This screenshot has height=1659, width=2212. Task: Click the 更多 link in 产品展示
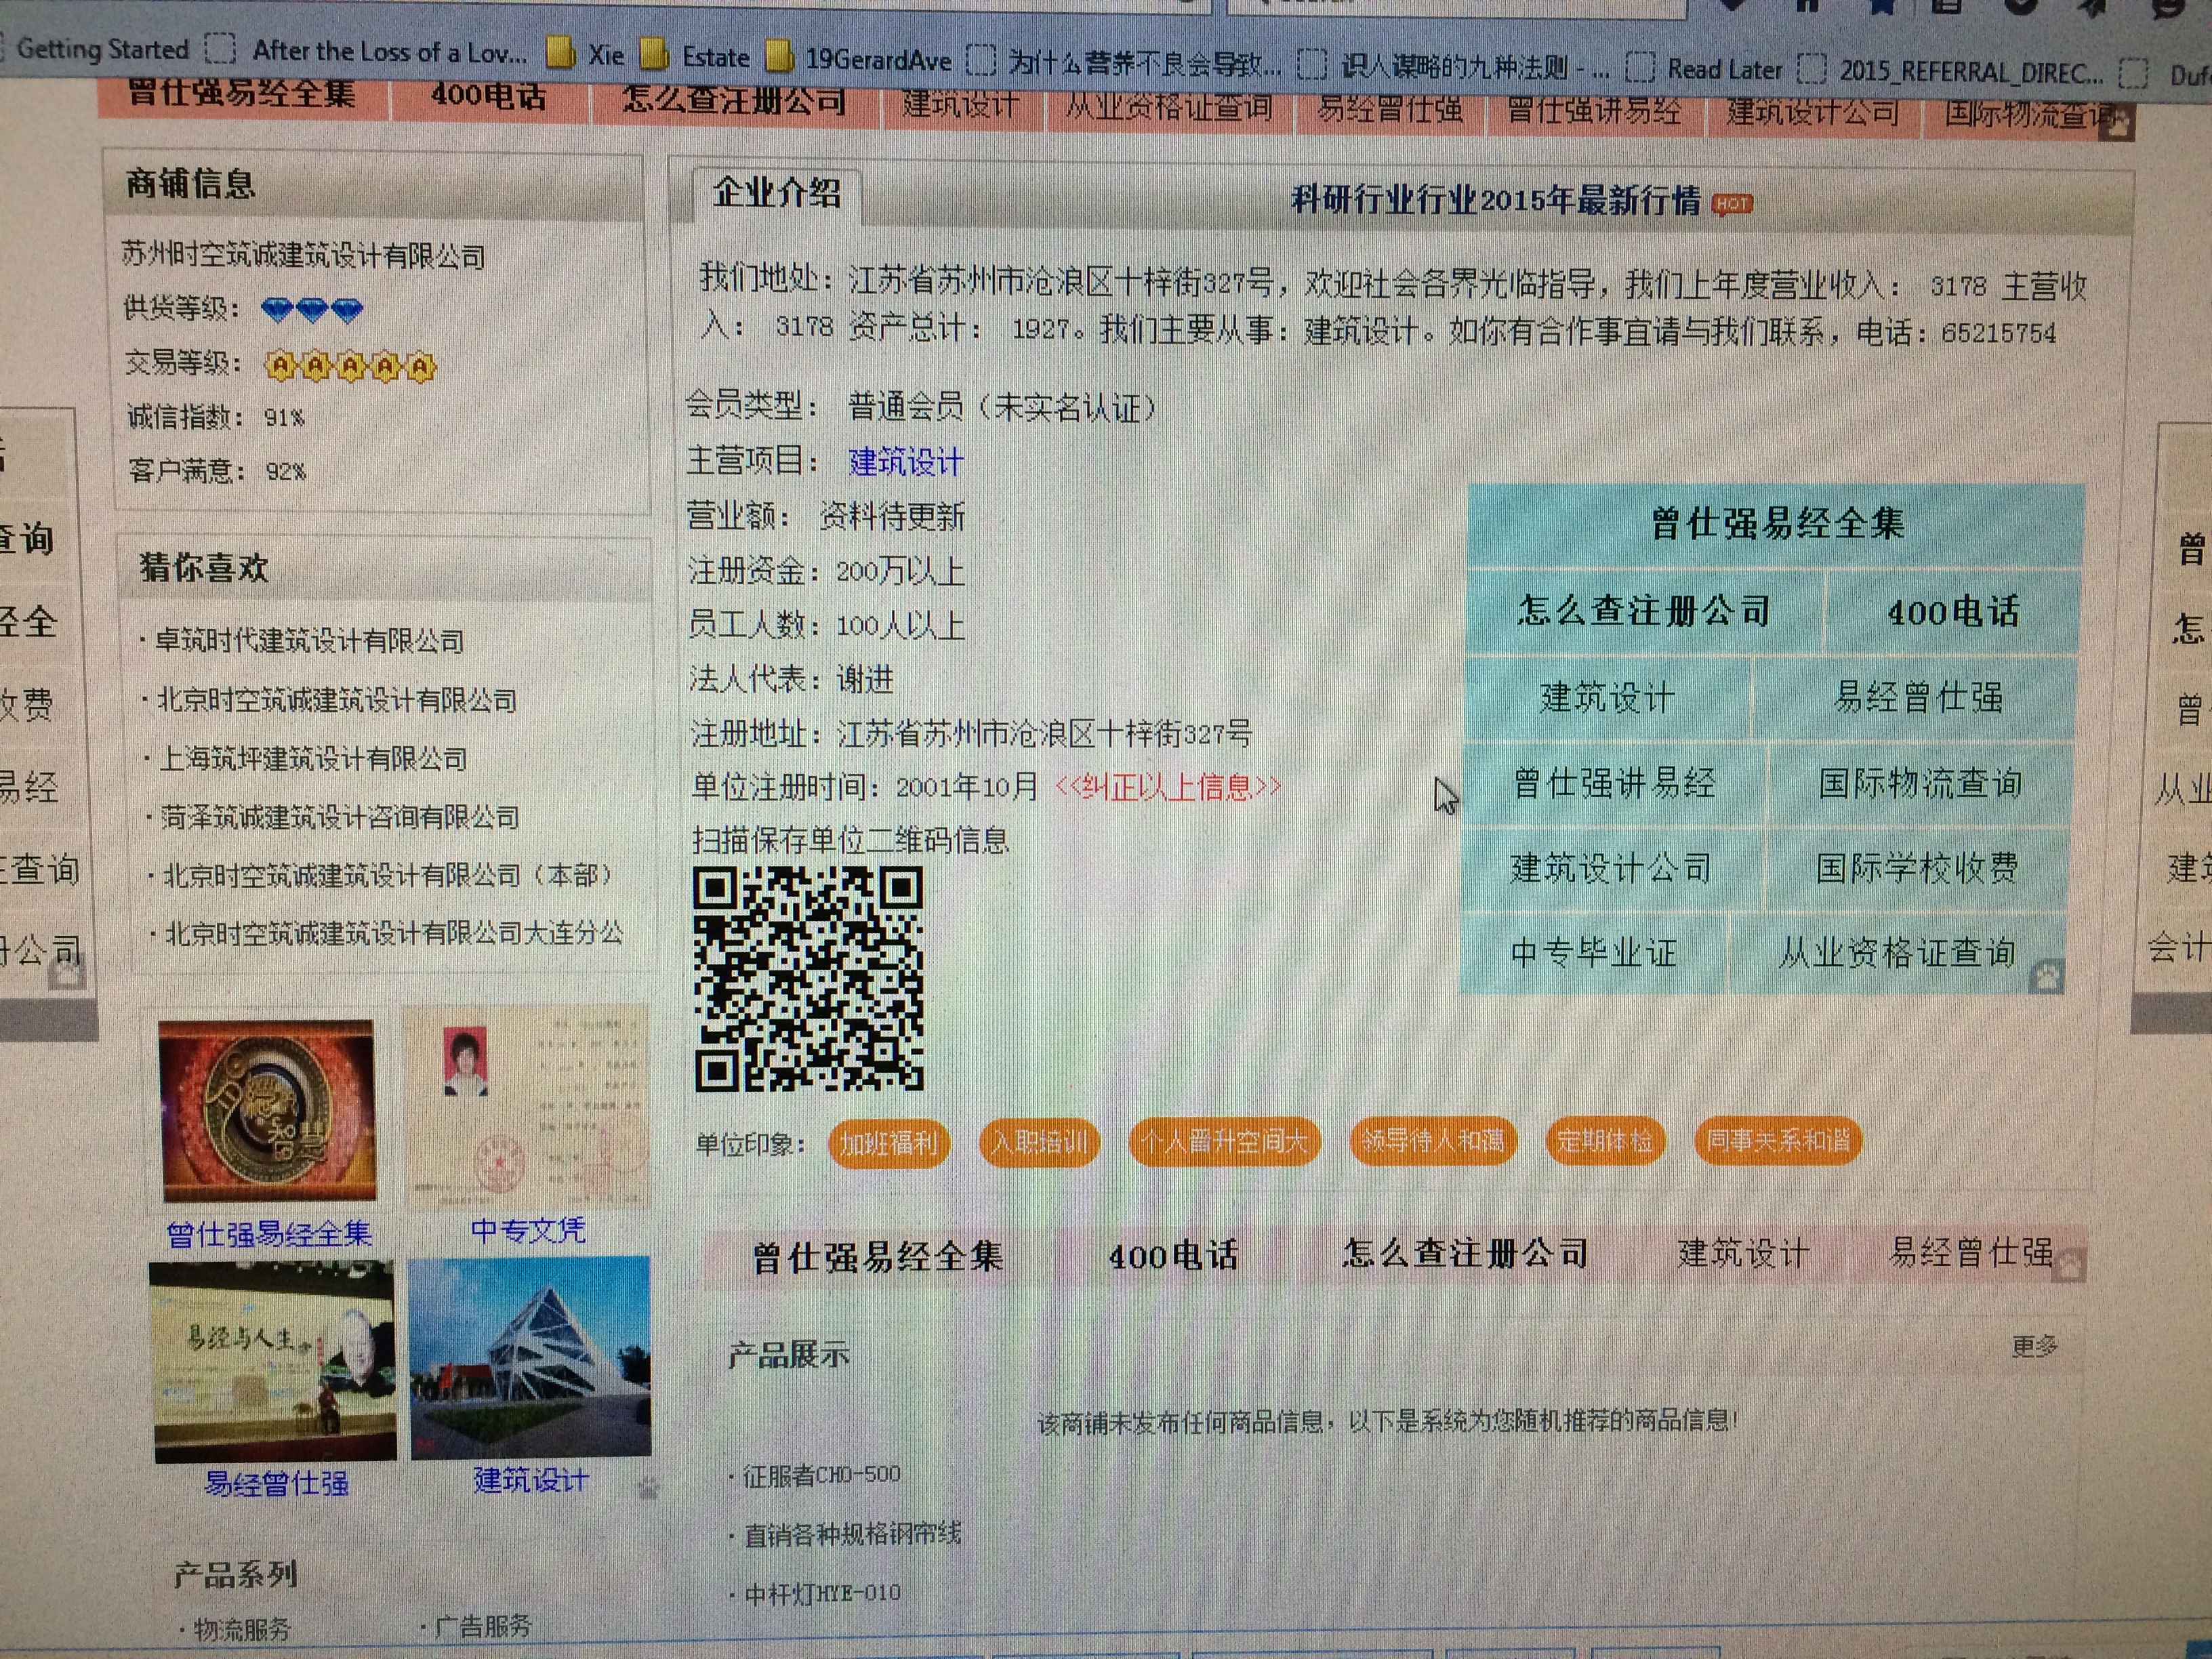pyautogui.click(x=2034, y=1346)
